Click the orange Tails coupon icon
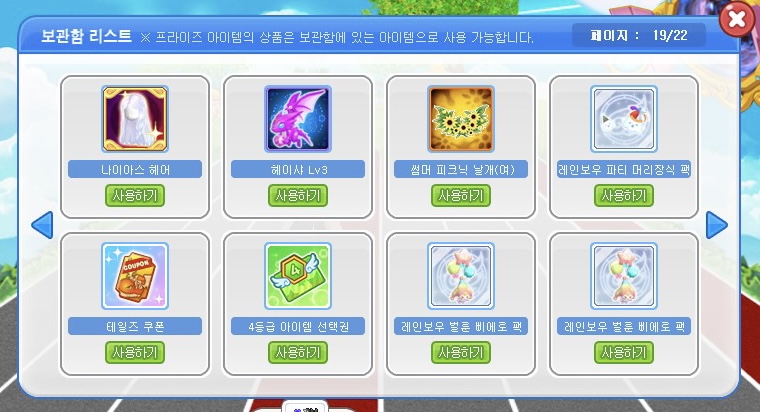 [135, 276]
